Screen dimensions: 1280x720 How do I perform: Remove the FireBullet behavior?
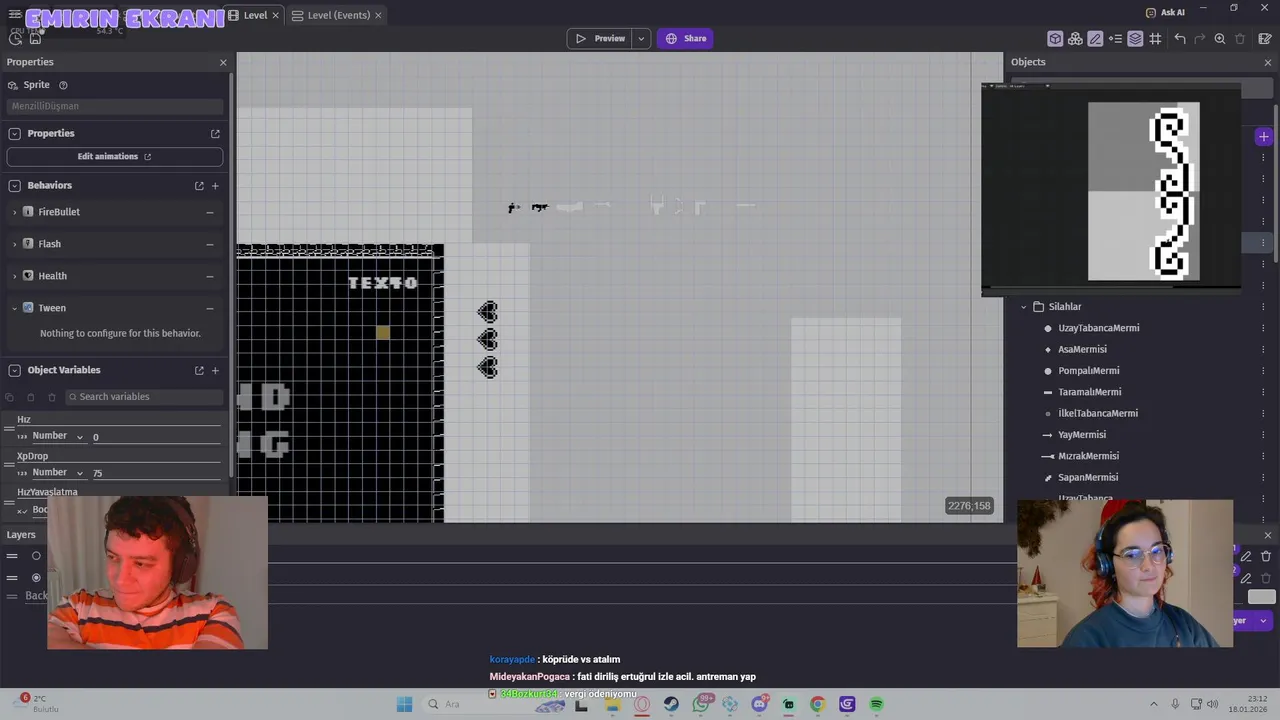coord(210,212)
